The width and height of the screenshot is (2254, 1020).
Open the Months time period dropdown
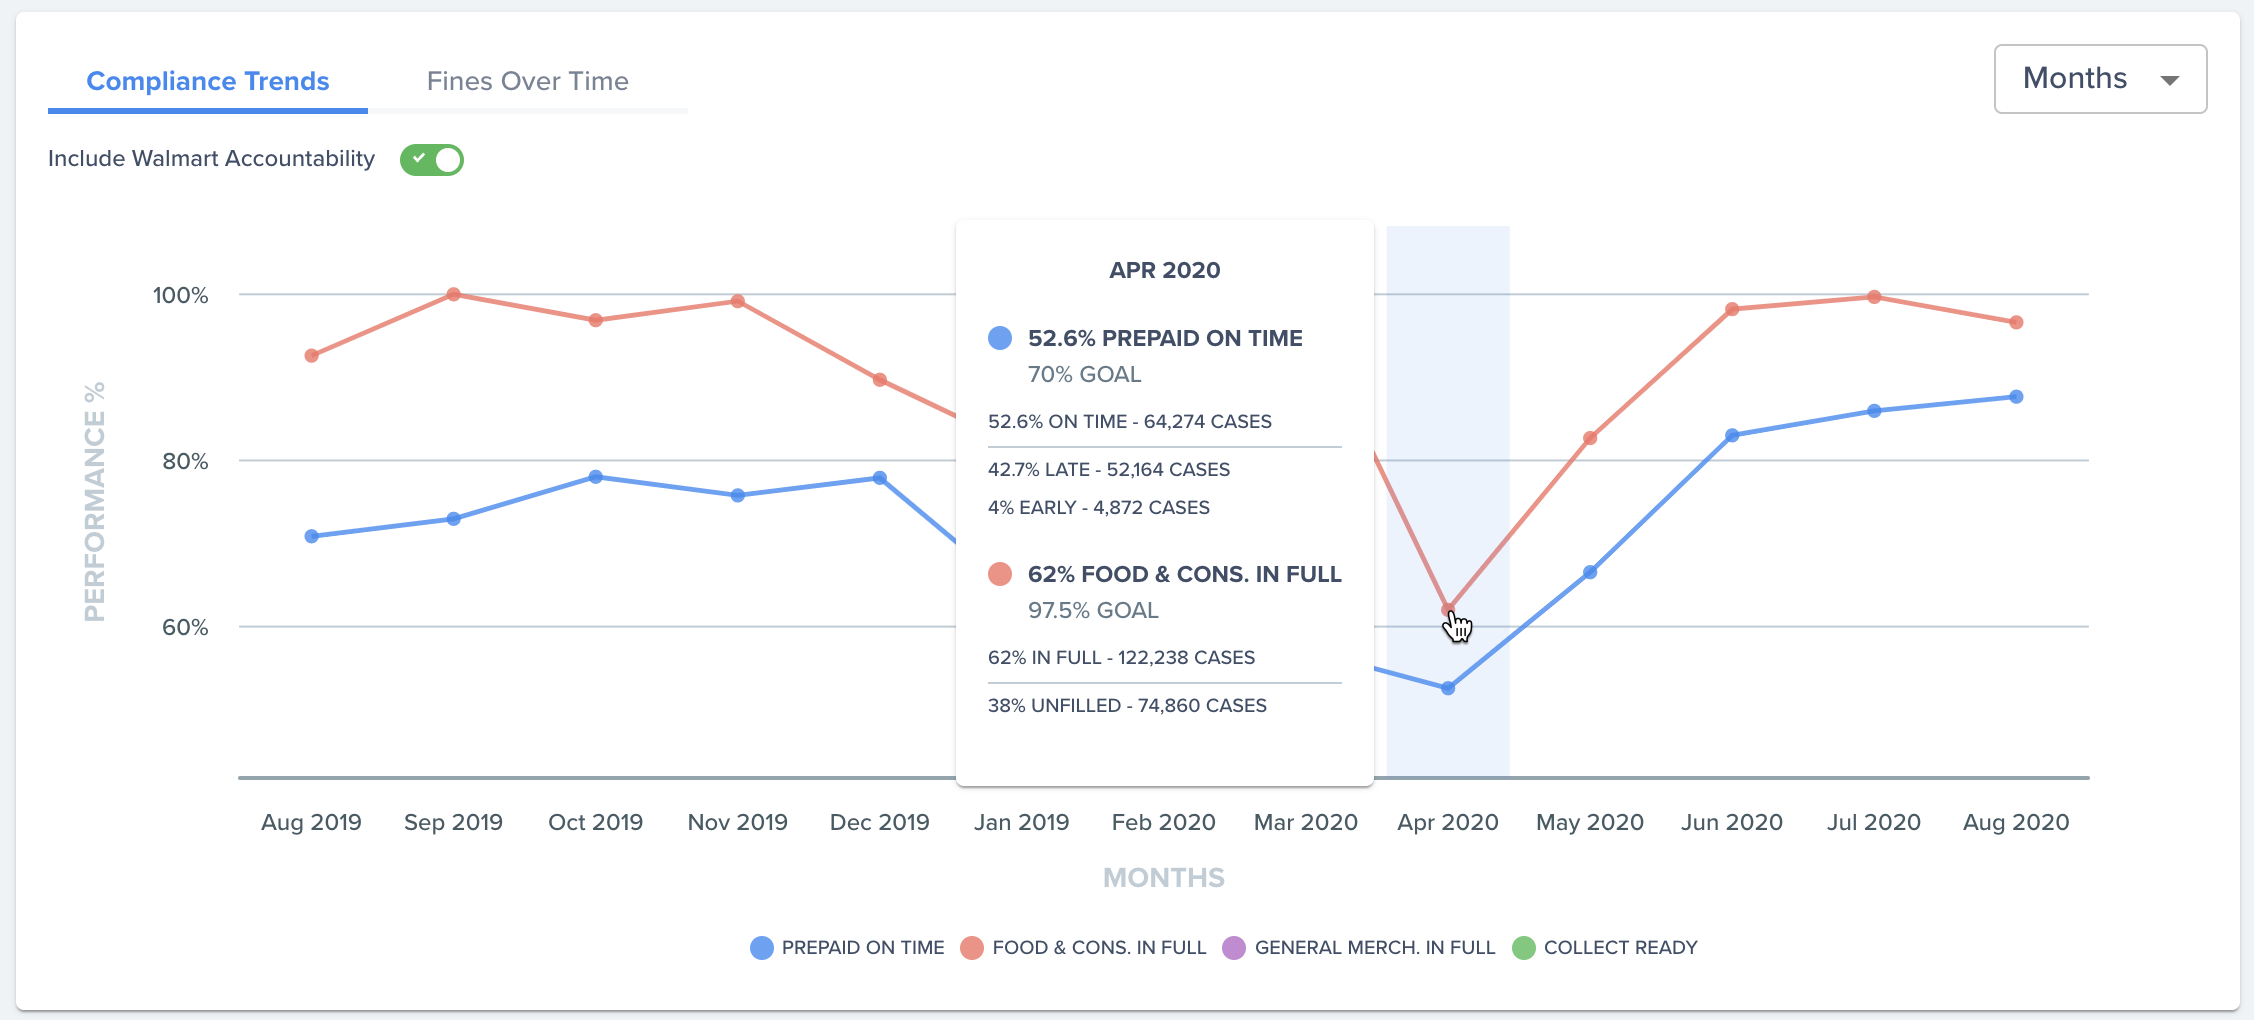pos(2100,79)
